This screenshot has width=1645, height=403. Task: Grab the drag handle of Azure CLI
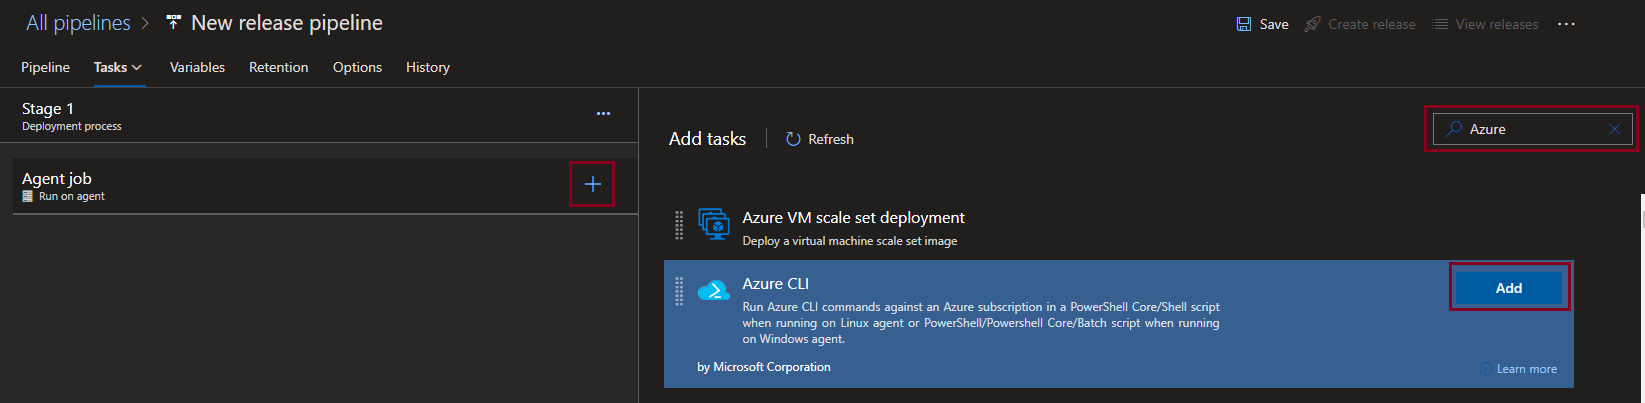pos(679,291)
